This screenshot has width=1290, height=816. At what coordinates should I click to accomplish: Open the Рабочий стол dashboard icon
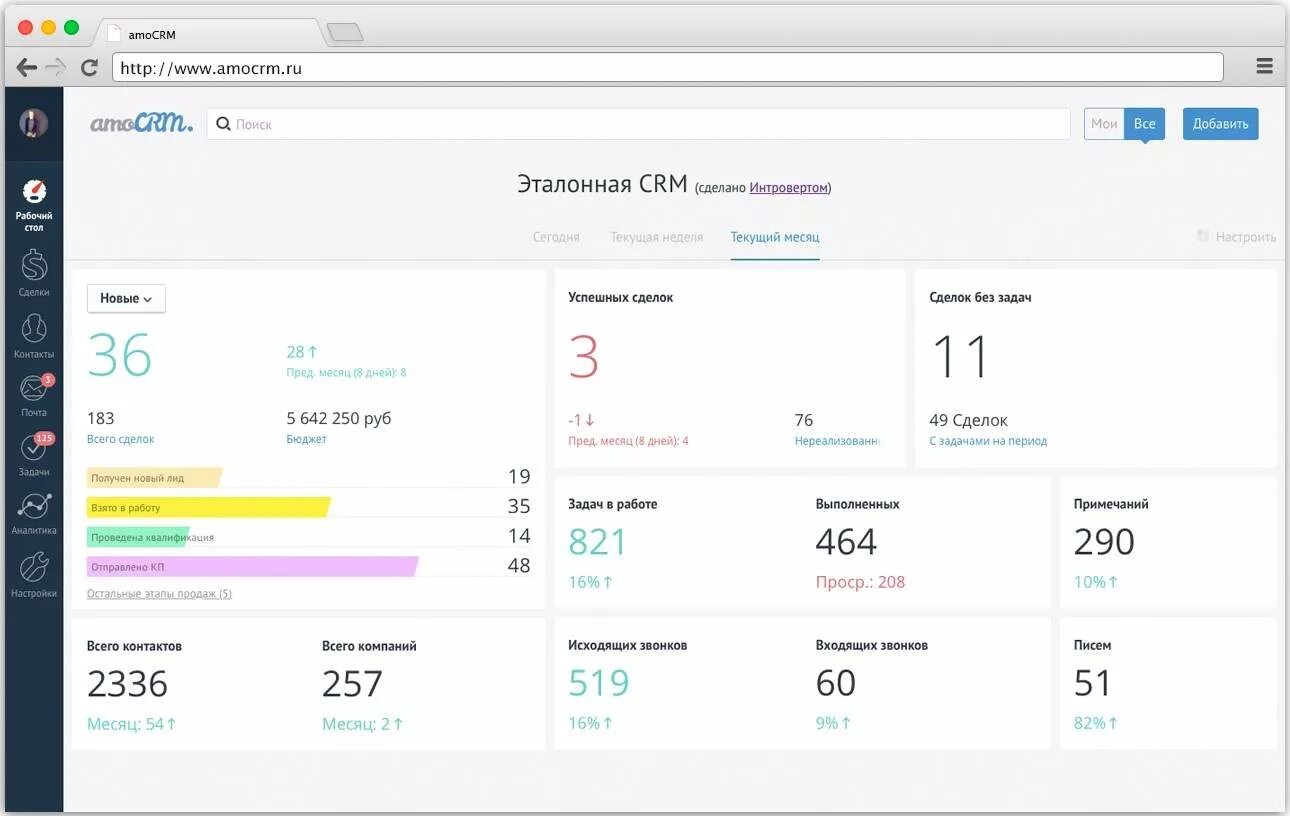[34, 196]
